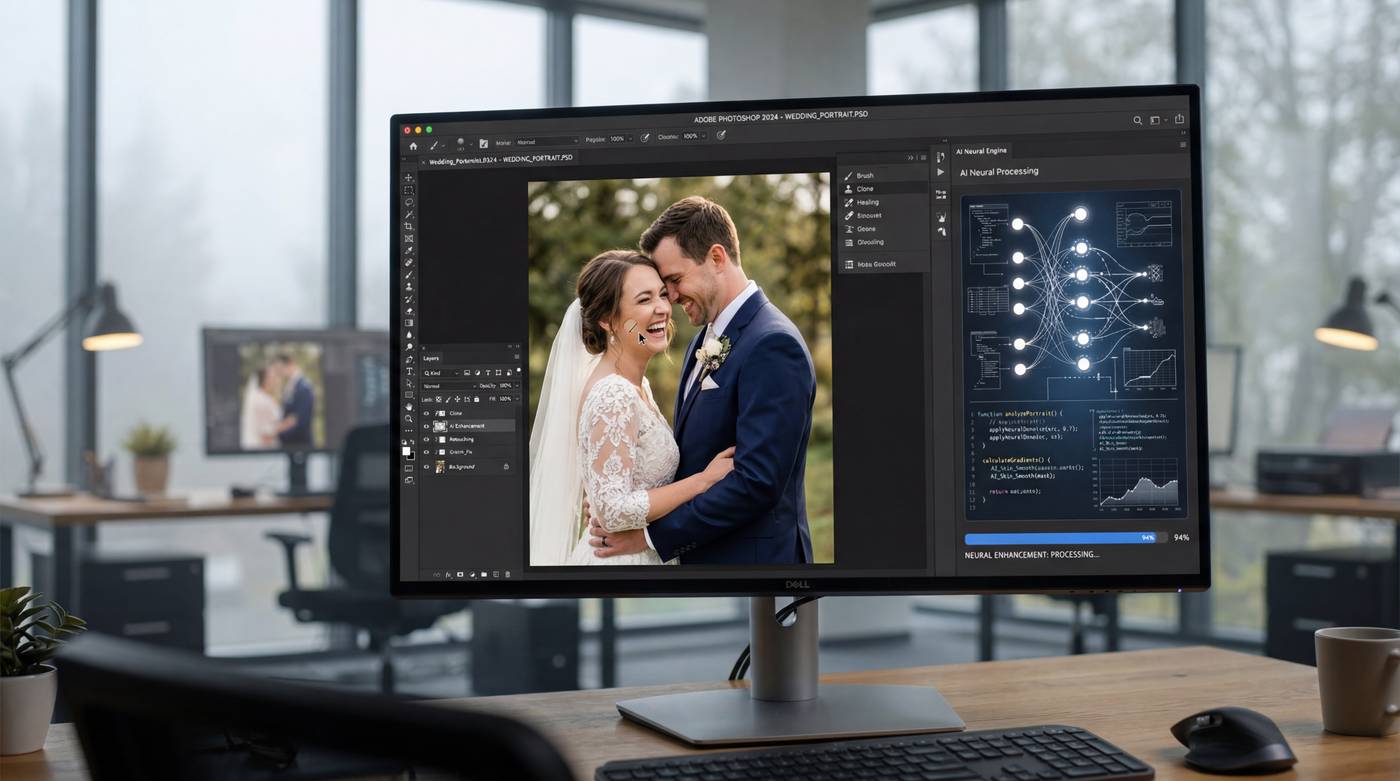Image resolution: width=1400 pixels, height=781 pixels.
Task: Open the workspace switcher dropdown at top right
Action: pyautogui.click(x=1157, y=120)
